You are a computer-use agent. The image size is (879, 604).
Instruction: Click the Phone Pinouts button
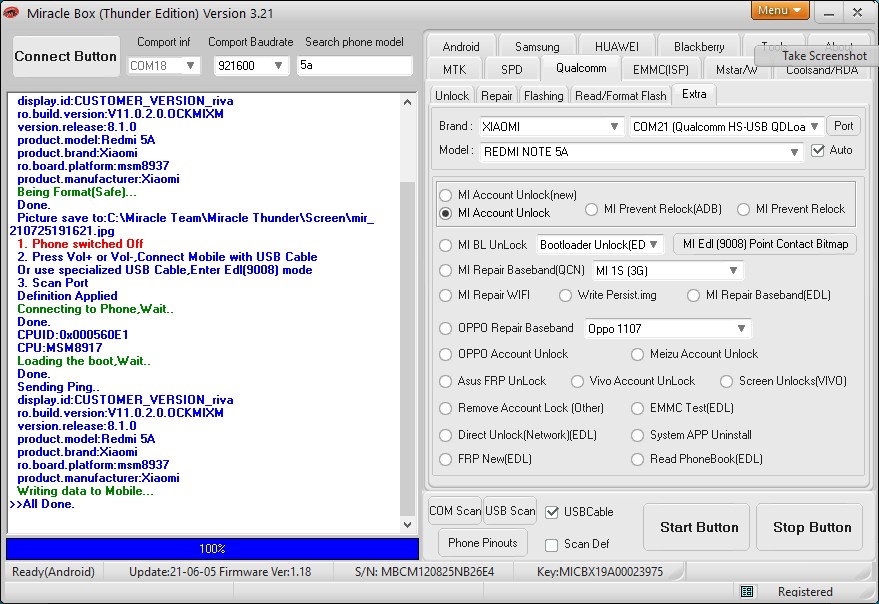tap(483, 543)
